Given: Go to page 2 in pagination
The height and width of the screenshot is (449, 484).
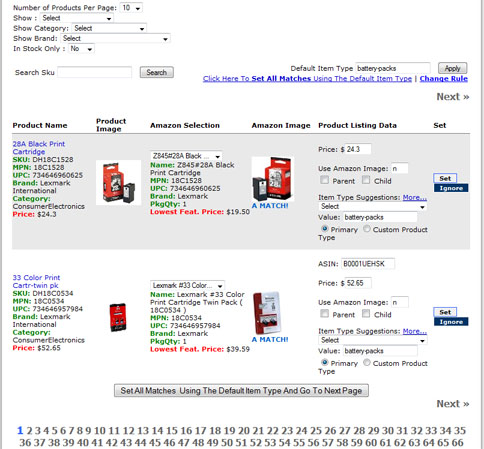Looking at the screenshot, I should pyautogui.click(x=29, y=431).
